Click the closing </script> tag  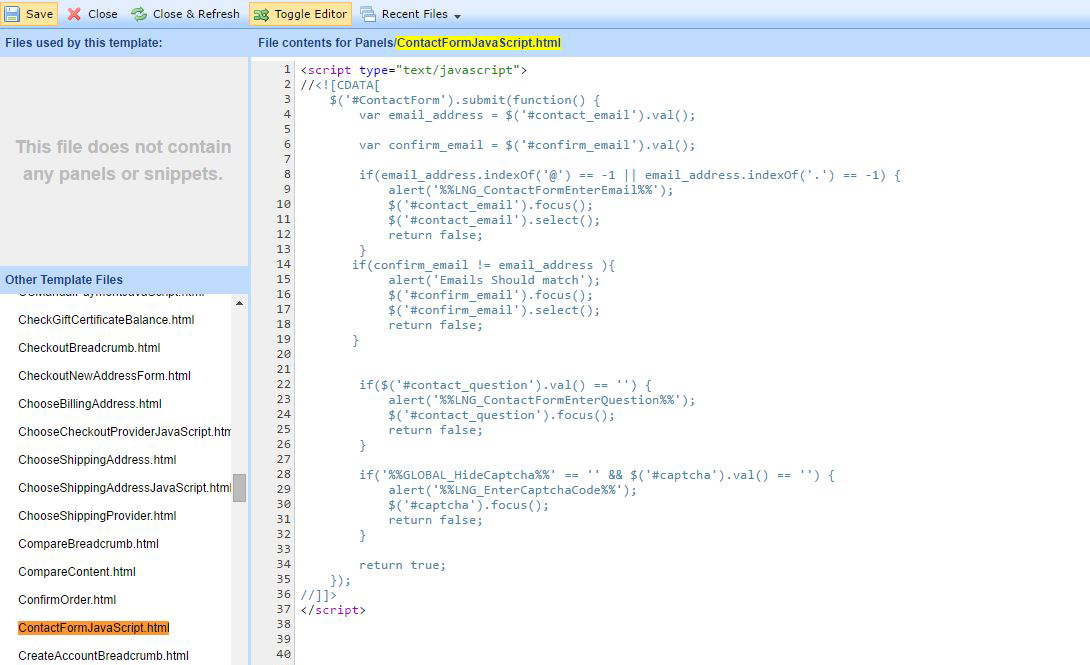pyautogui.click(x=333, y=610)
